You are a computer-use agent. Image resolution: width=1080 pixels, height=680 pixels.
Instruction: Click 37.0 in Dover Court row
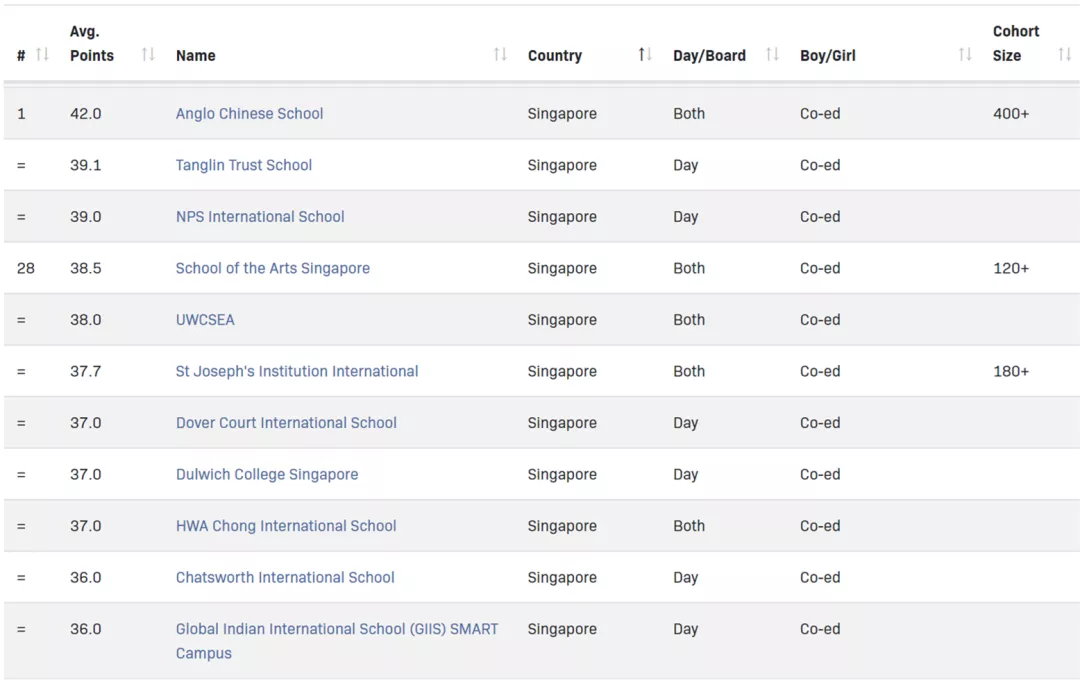click(85, 423)
